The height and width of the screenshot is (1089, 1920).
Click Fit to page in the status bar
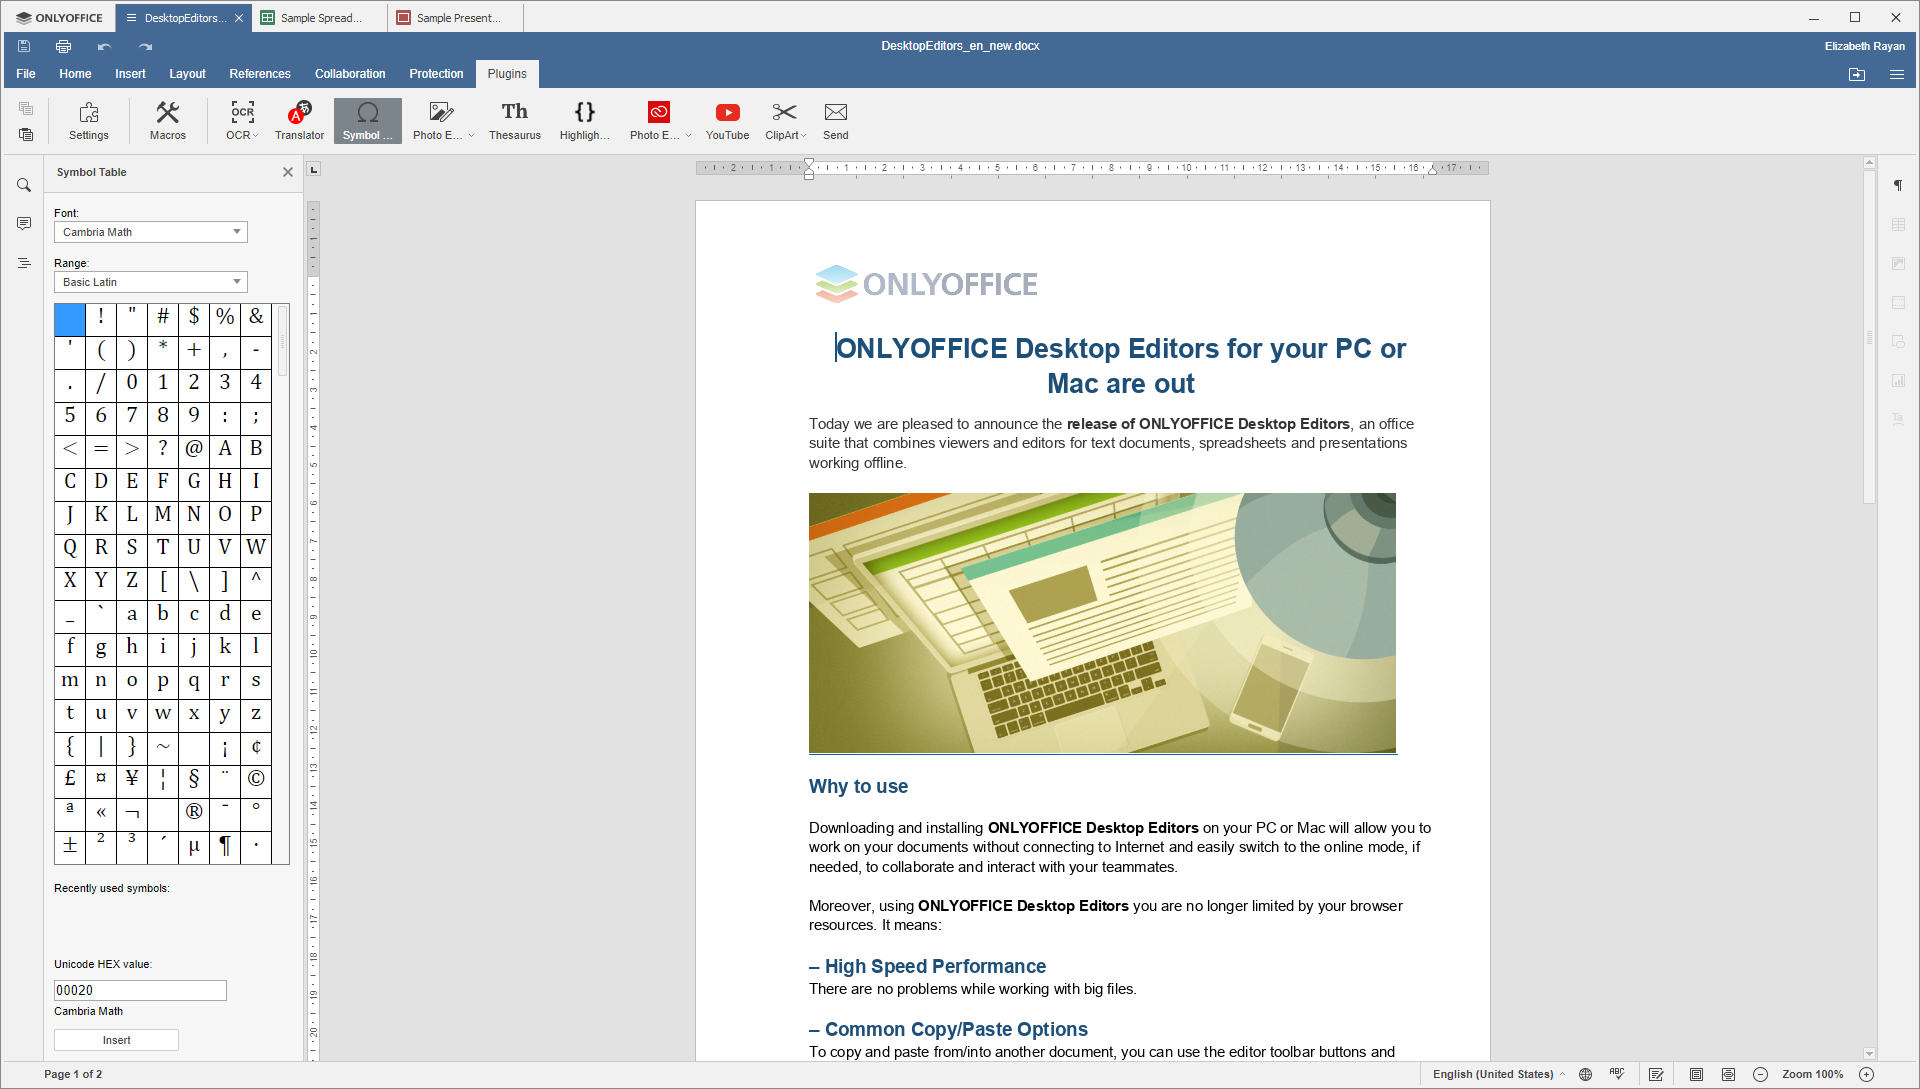[x=1696, y=1074]
